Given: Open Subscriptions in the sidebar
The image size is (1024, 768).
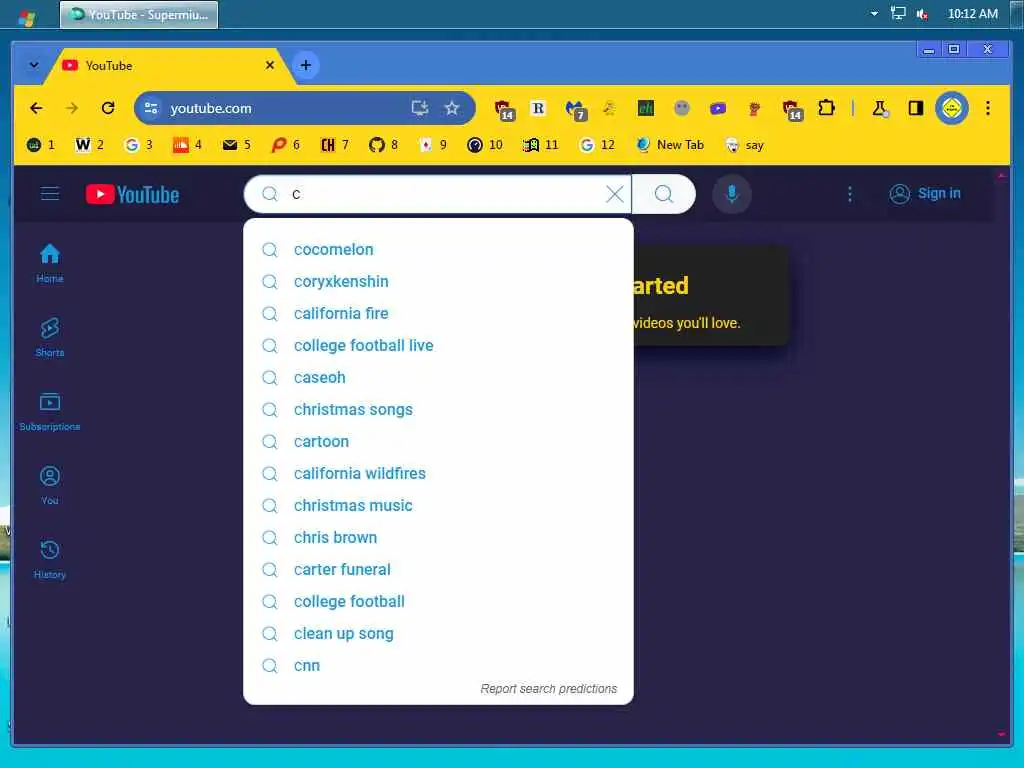Looking at the screenshot, I should pyautogui.click(x=50, y=411).
